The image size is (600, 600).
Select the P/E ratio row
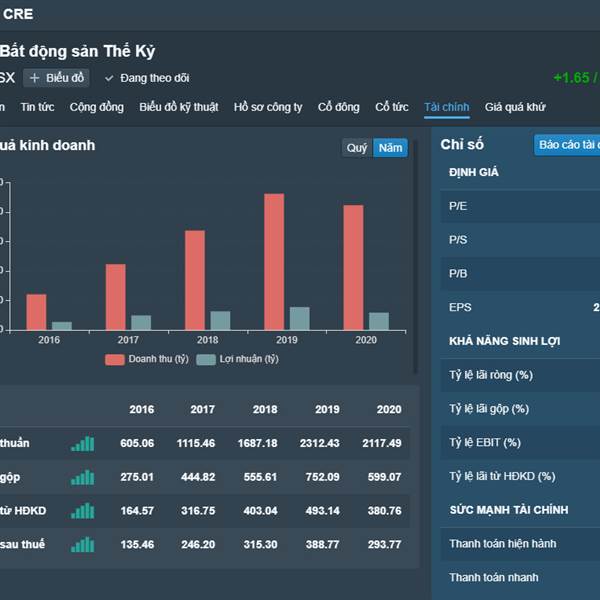click(520, 206)
